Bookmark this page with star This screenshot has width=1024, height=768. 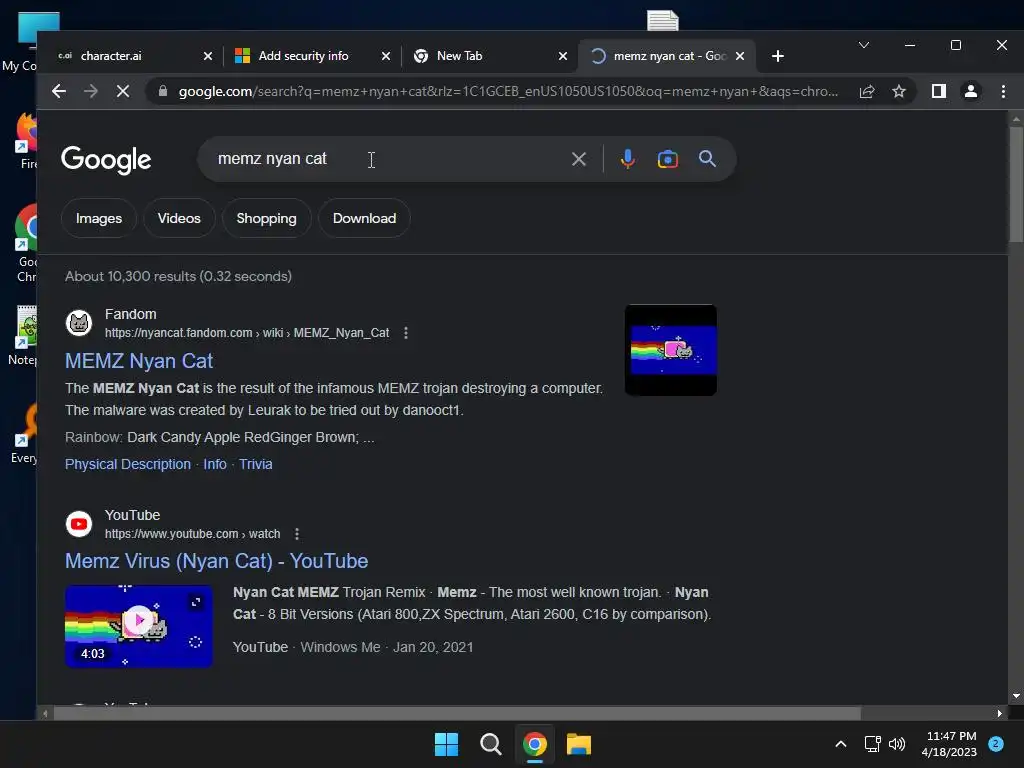click(x=899, y=91)
